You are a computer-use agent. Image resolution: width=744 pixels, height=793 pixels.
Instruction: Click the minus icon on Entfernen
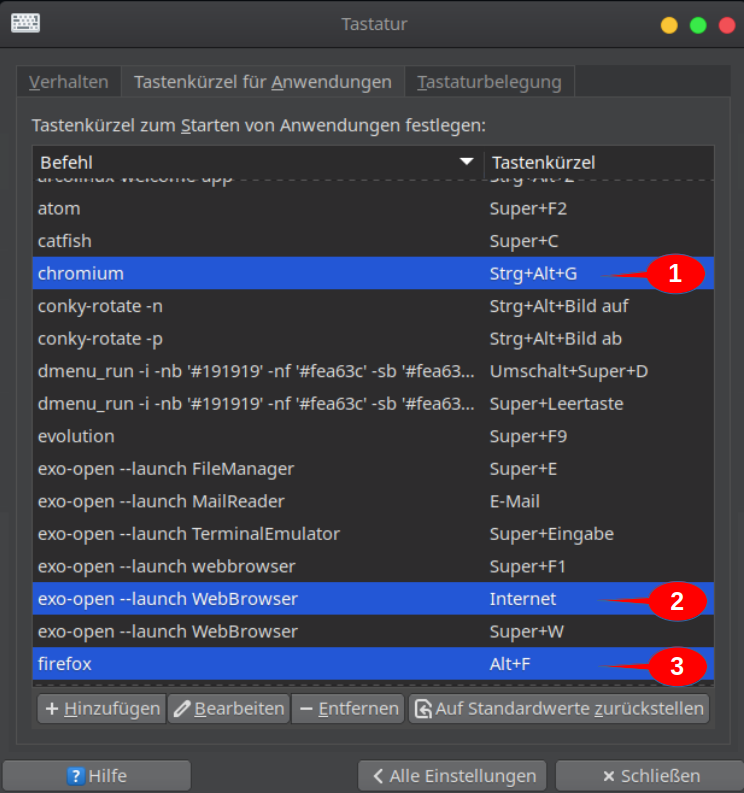pyautogui.click(x=305, y=709)
